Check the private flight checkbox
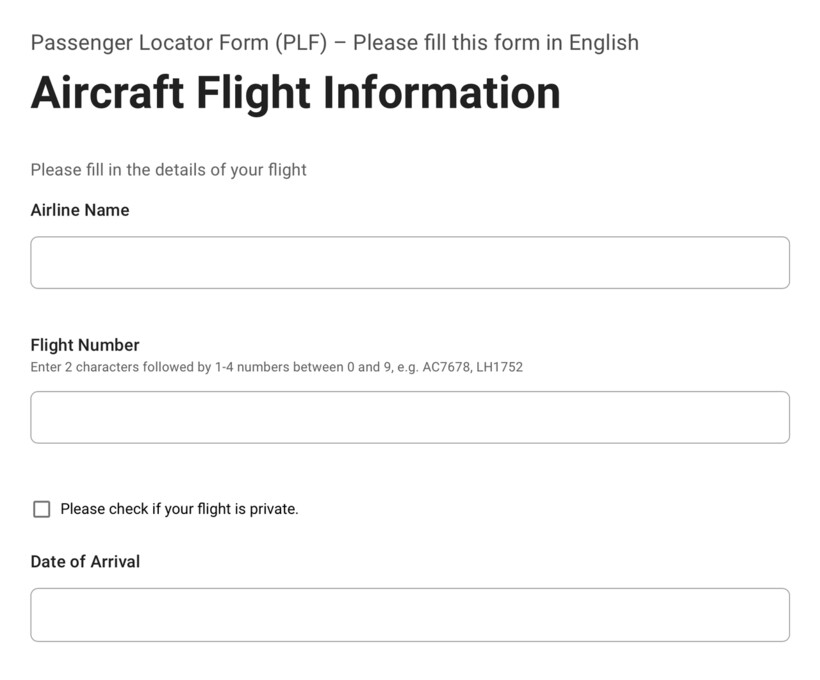Viewport: 820px width, 680px height. coord(42,509)
